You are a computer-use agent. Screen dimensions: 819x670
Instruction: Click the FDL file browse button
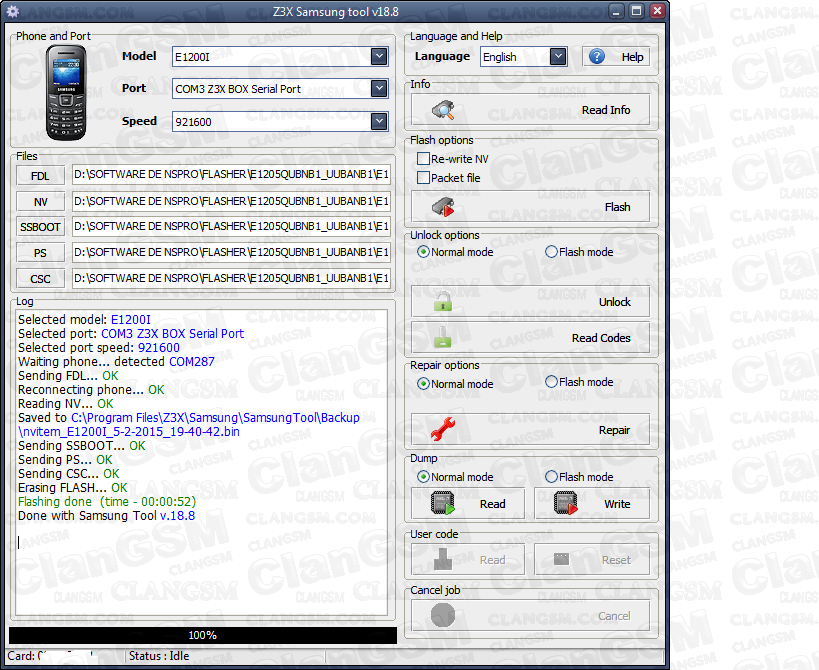click(x=40, y=176)
